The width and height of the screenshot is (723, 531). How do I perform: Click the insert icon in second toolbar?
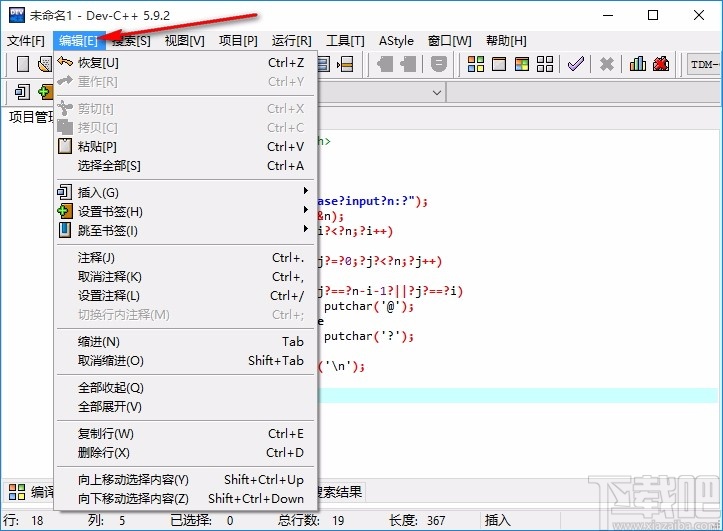(22, 92)
